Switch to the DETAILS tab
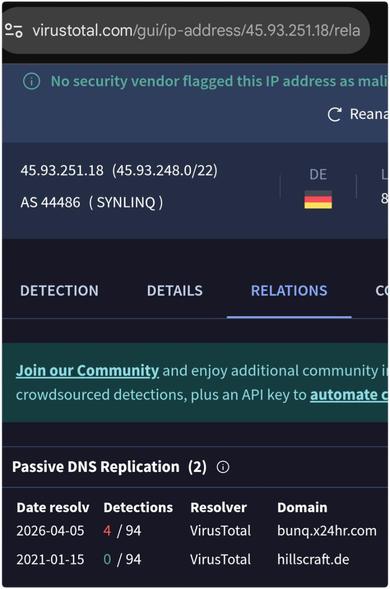 (175, 290)
